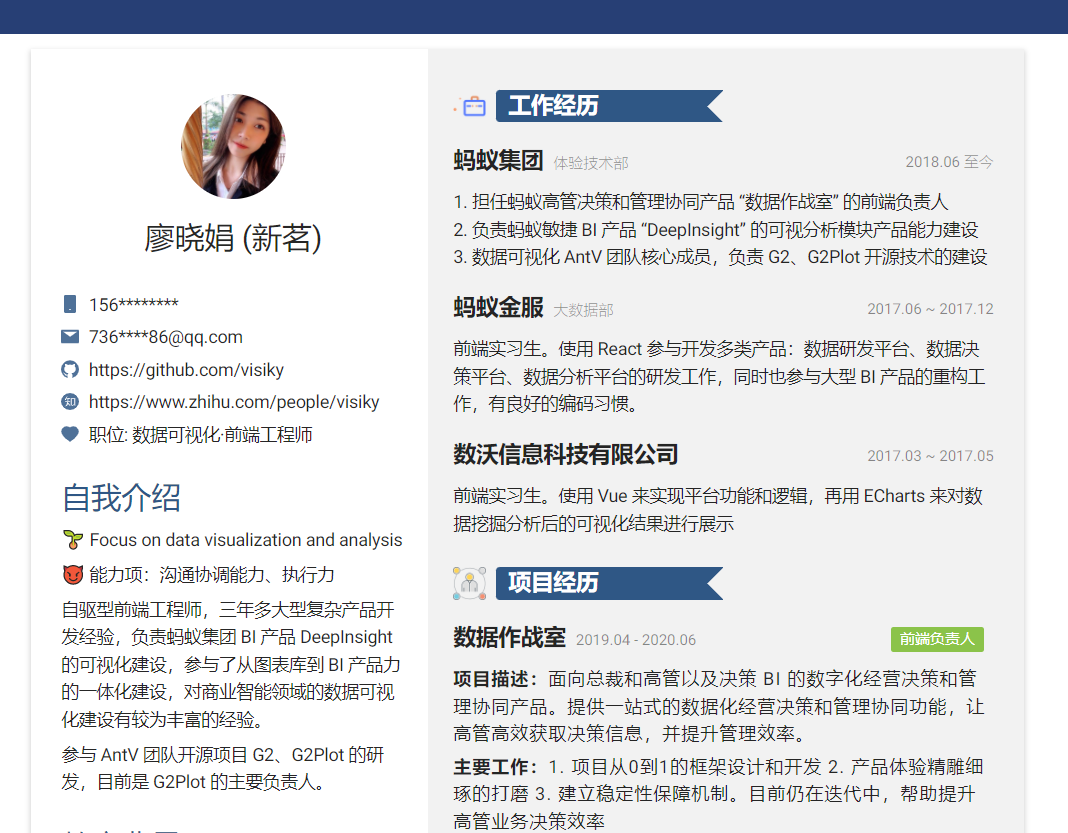Click the GitHub icon

69,369
